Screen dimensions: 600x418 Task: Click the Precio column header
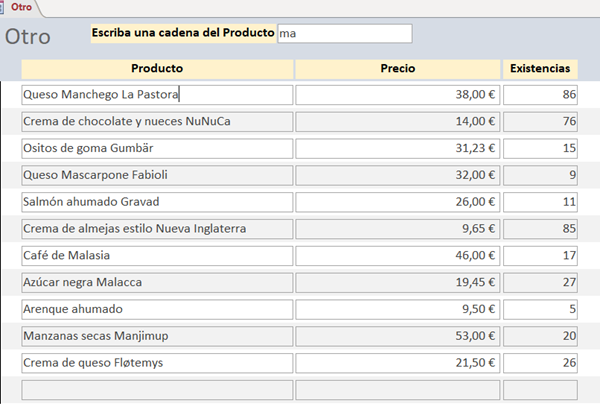tap(398, 69)
